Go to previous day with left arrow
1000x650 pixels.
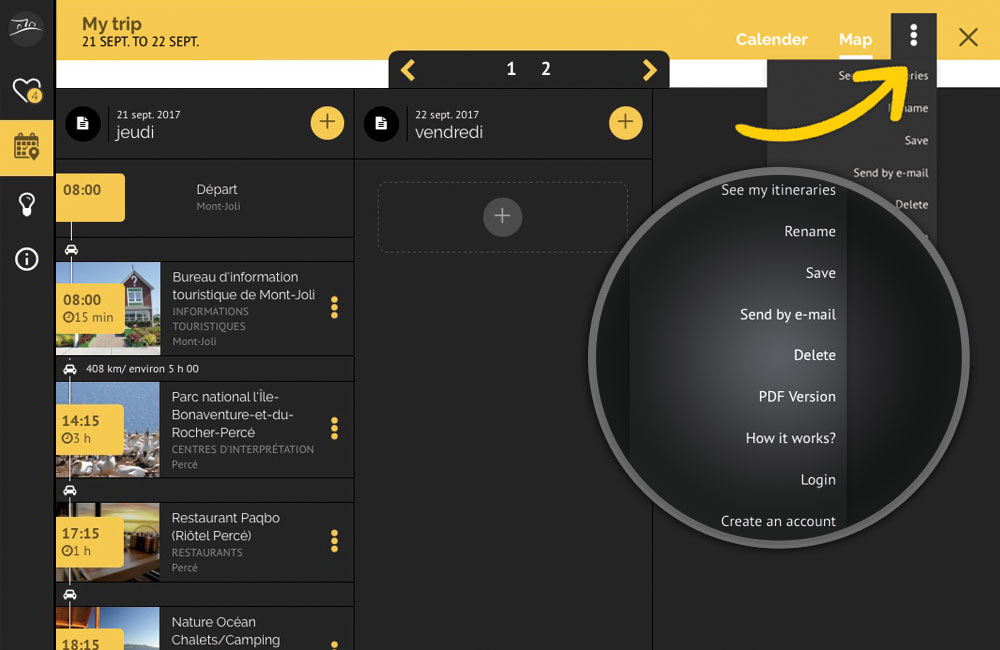408,70
